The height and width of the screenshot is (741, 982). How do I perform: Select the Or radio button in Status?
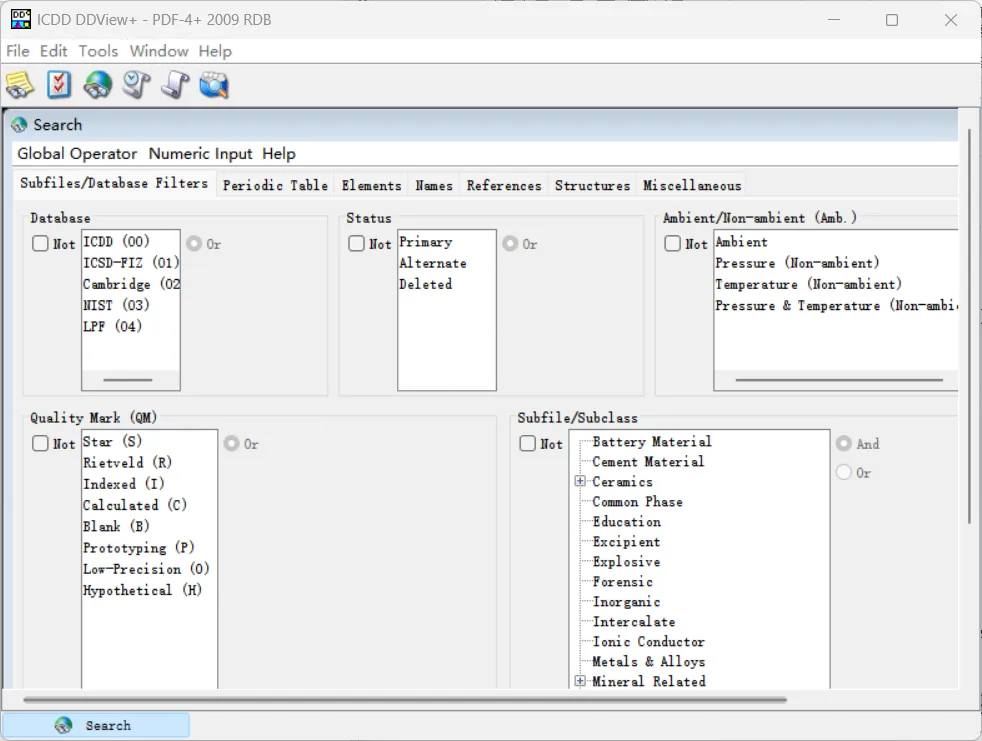(x=510, y=243)
